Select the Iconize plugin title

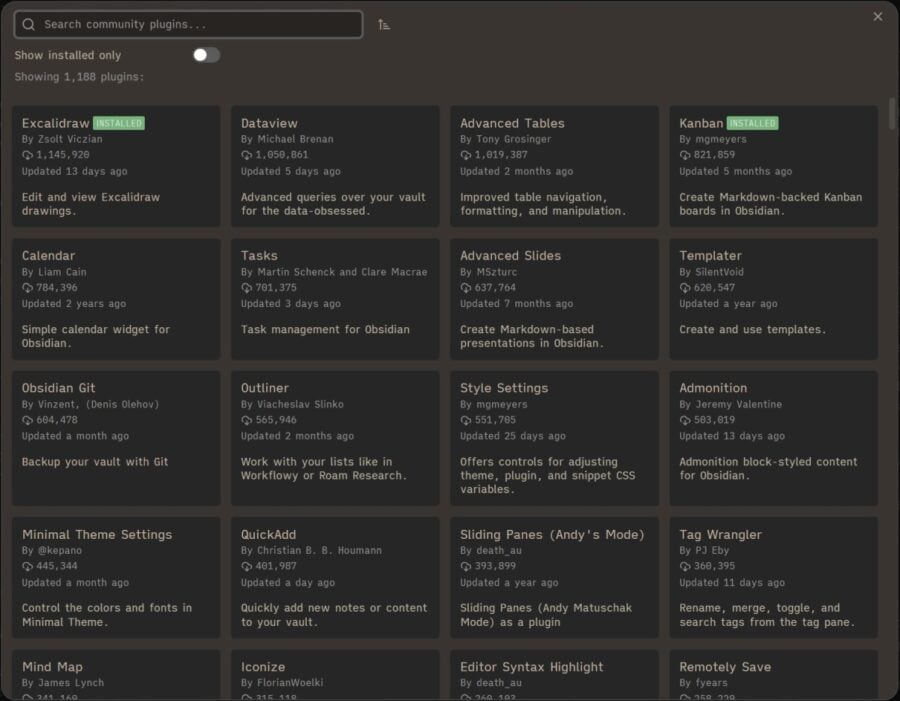263,667
